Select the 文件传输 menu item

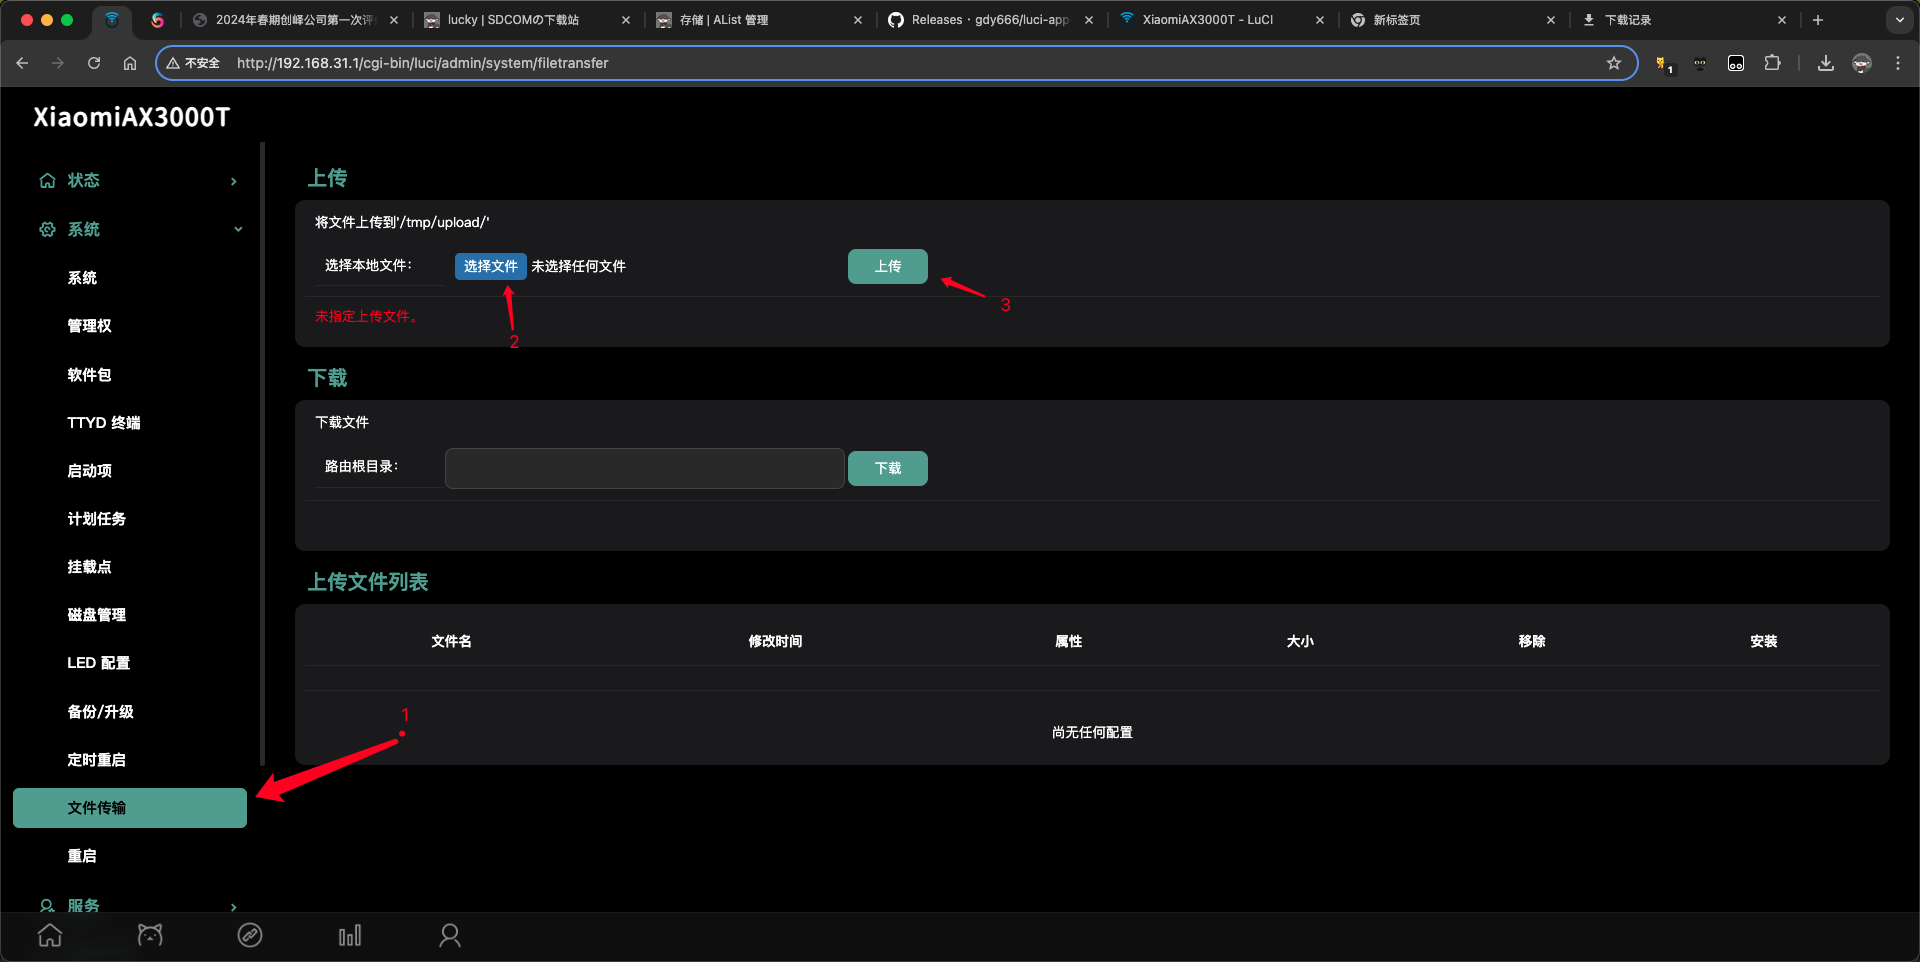130,808
